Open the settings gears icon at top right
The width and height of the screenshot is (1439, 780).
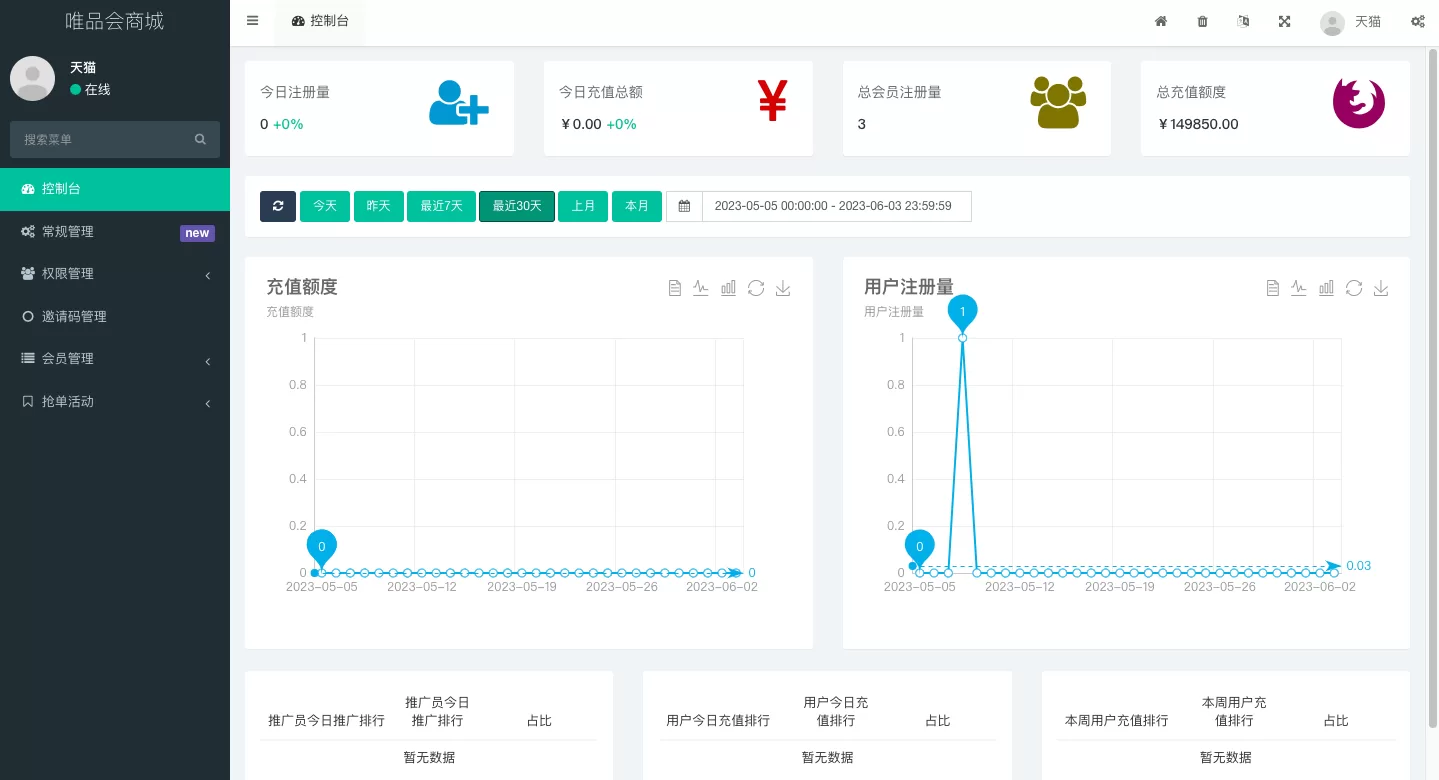(x=1417, y=21)
